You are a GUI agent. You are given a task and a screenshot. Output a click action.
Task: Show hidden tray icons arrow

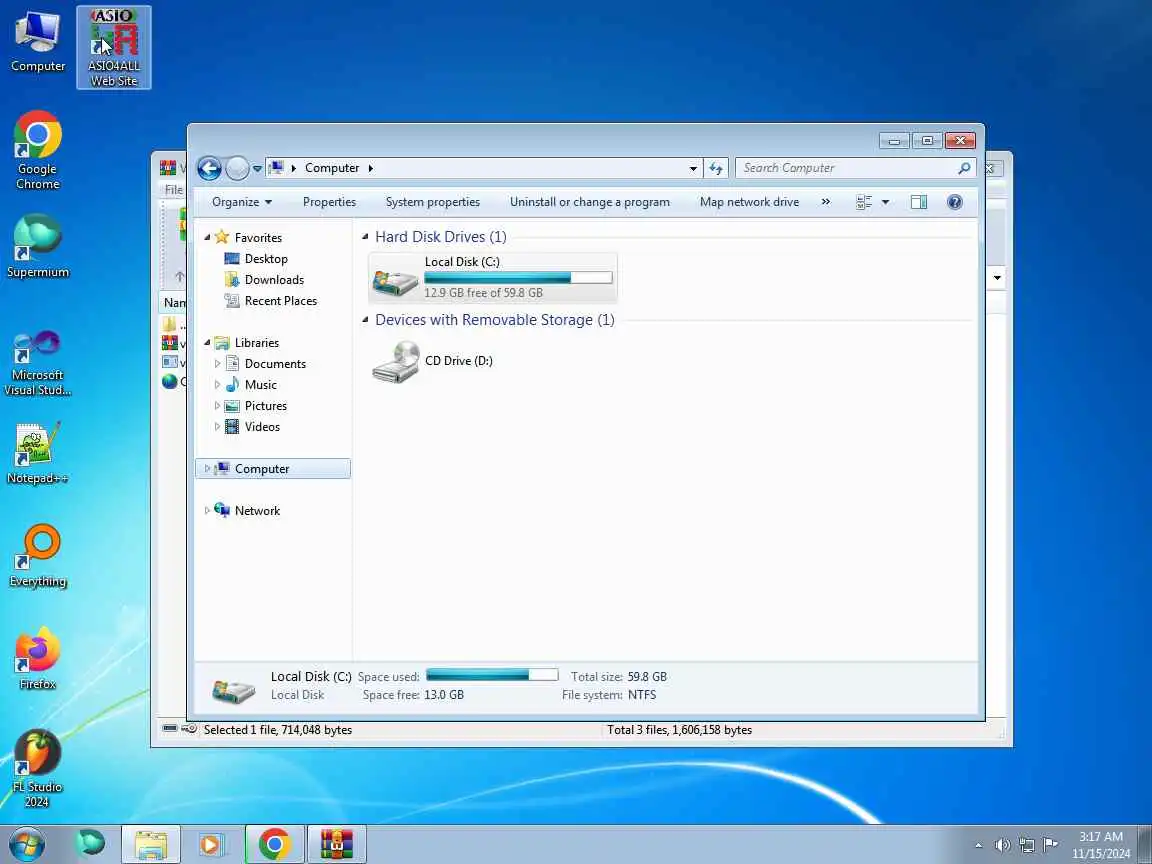(x=978, y=845)
